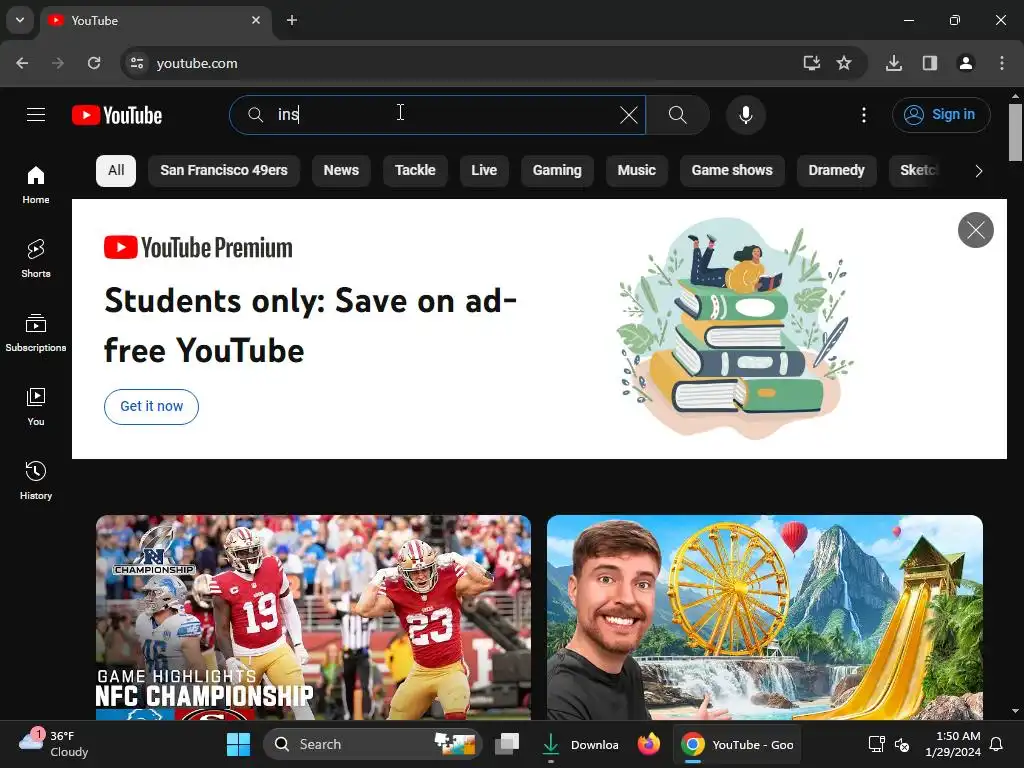Bookmark this page with star
The height and width of the screenshot is (768, 1024).
pyautogui.click(x=844, y=63)
